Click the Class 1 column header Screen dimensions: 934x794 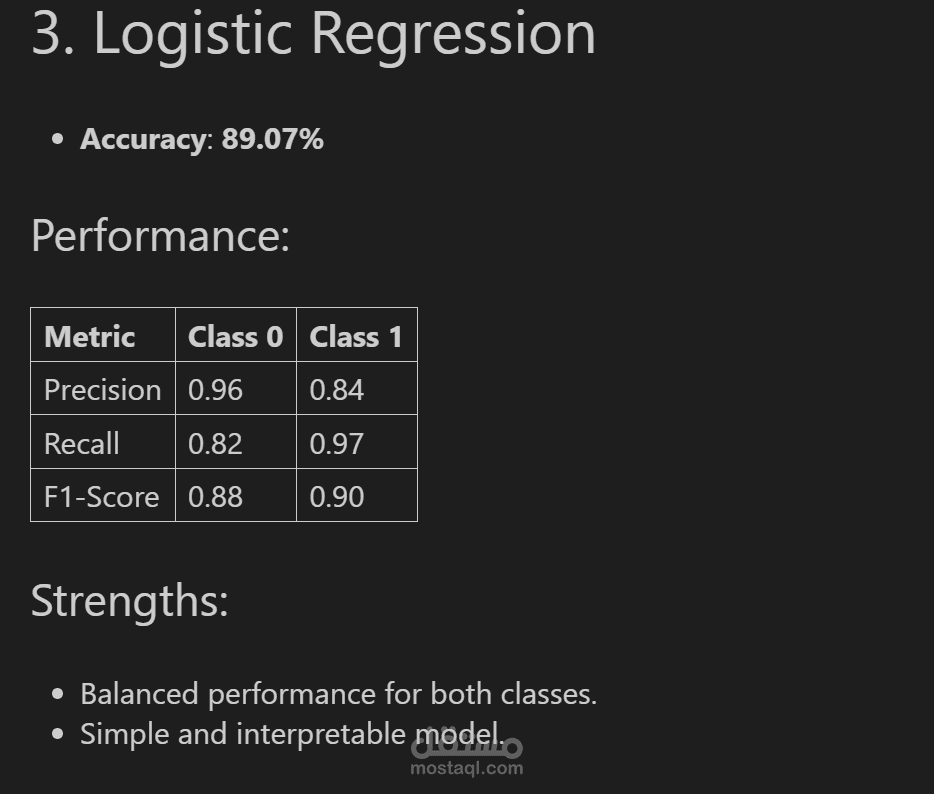click(x=356, y=337)
